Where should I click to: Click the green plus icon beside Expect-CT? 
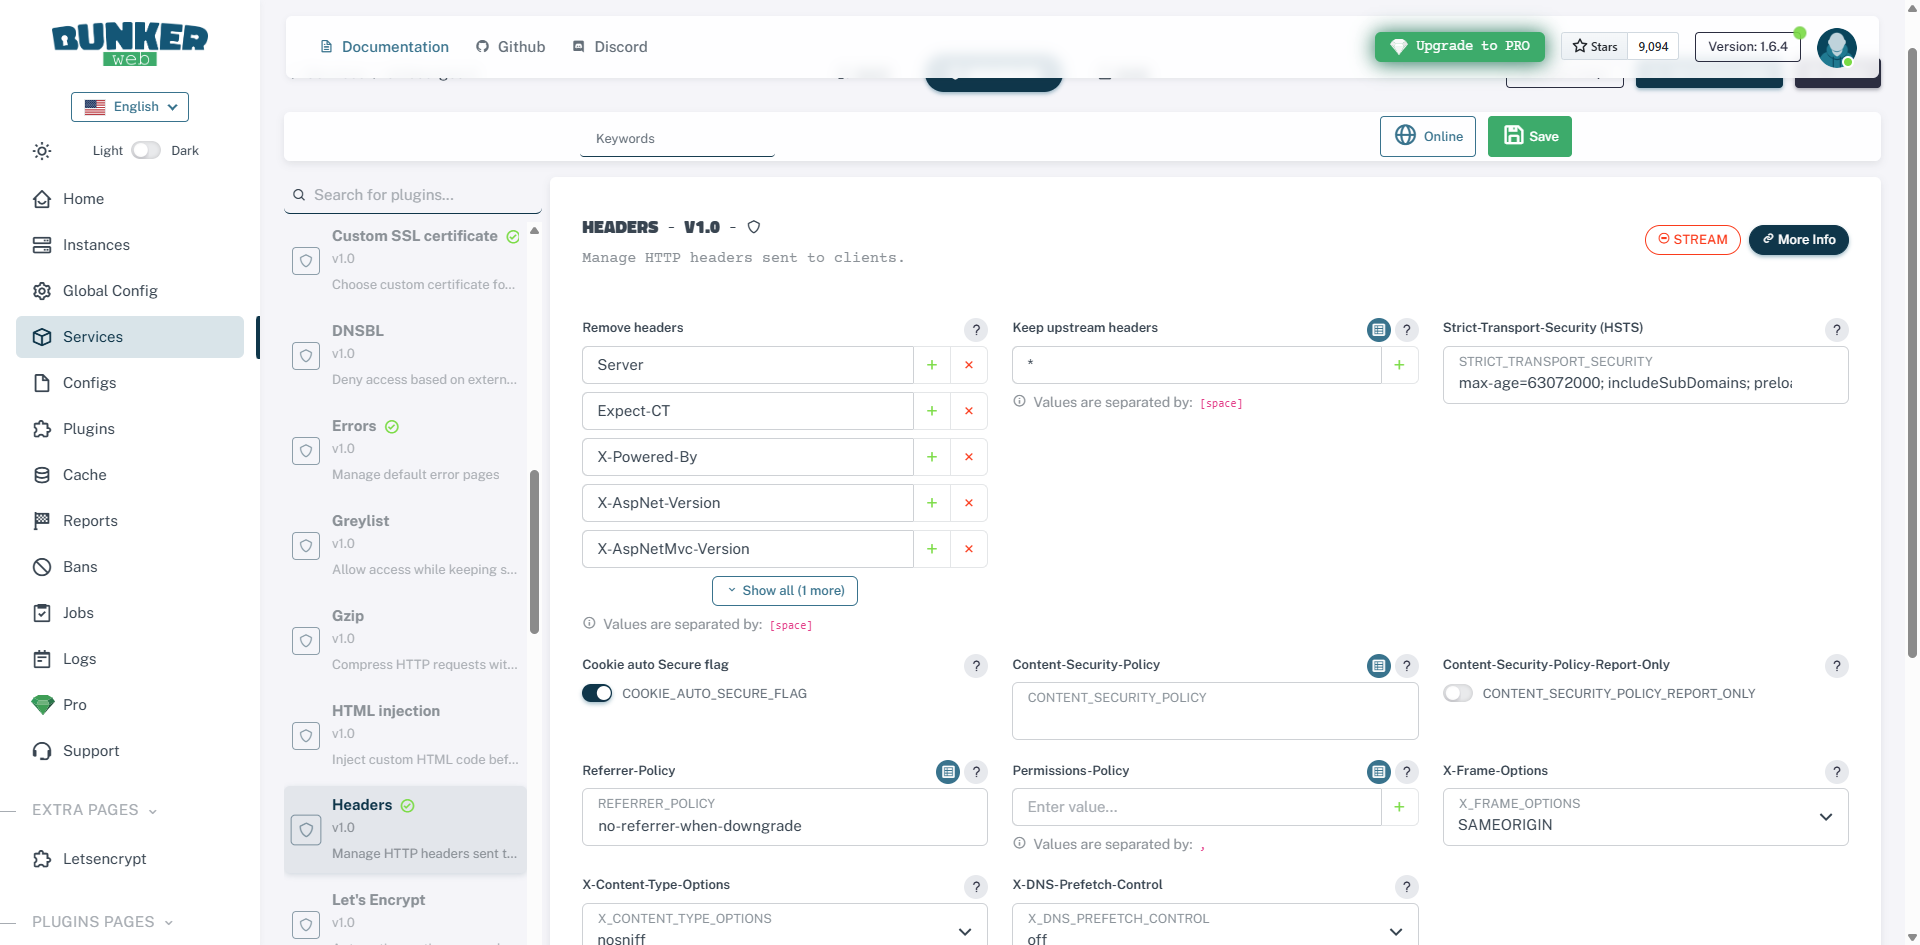pyautogui.click(x=931, y=411)
